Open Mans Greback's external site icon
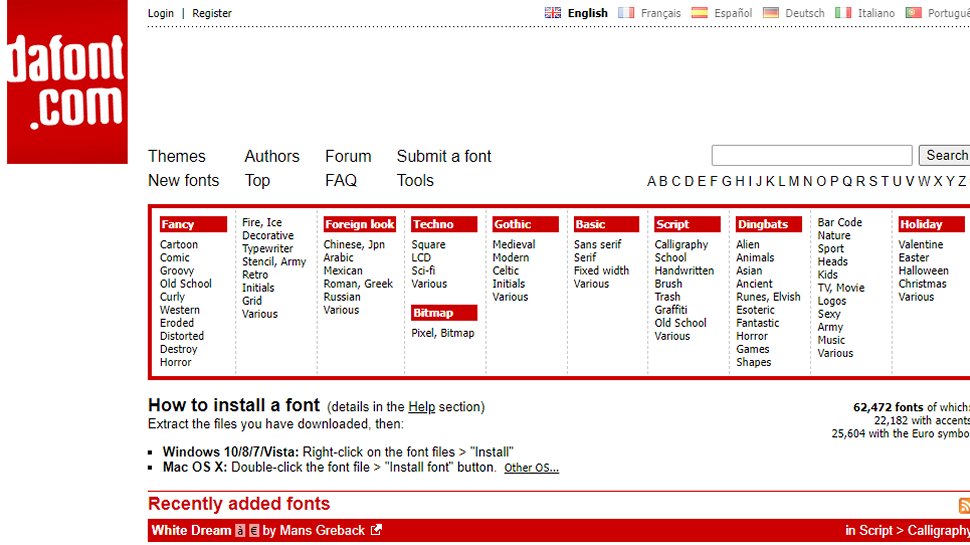The height and width of the screenshot is (545, 970). (x=376, y=530)
